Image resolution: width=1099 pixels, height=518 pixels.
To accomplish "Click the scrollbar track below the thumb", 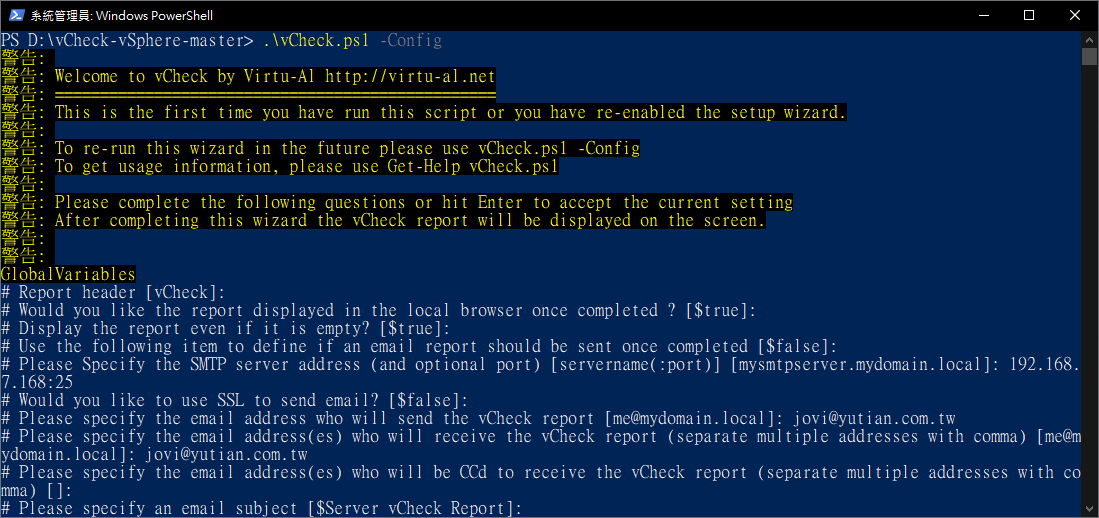I will click(x=1088, y=280).
